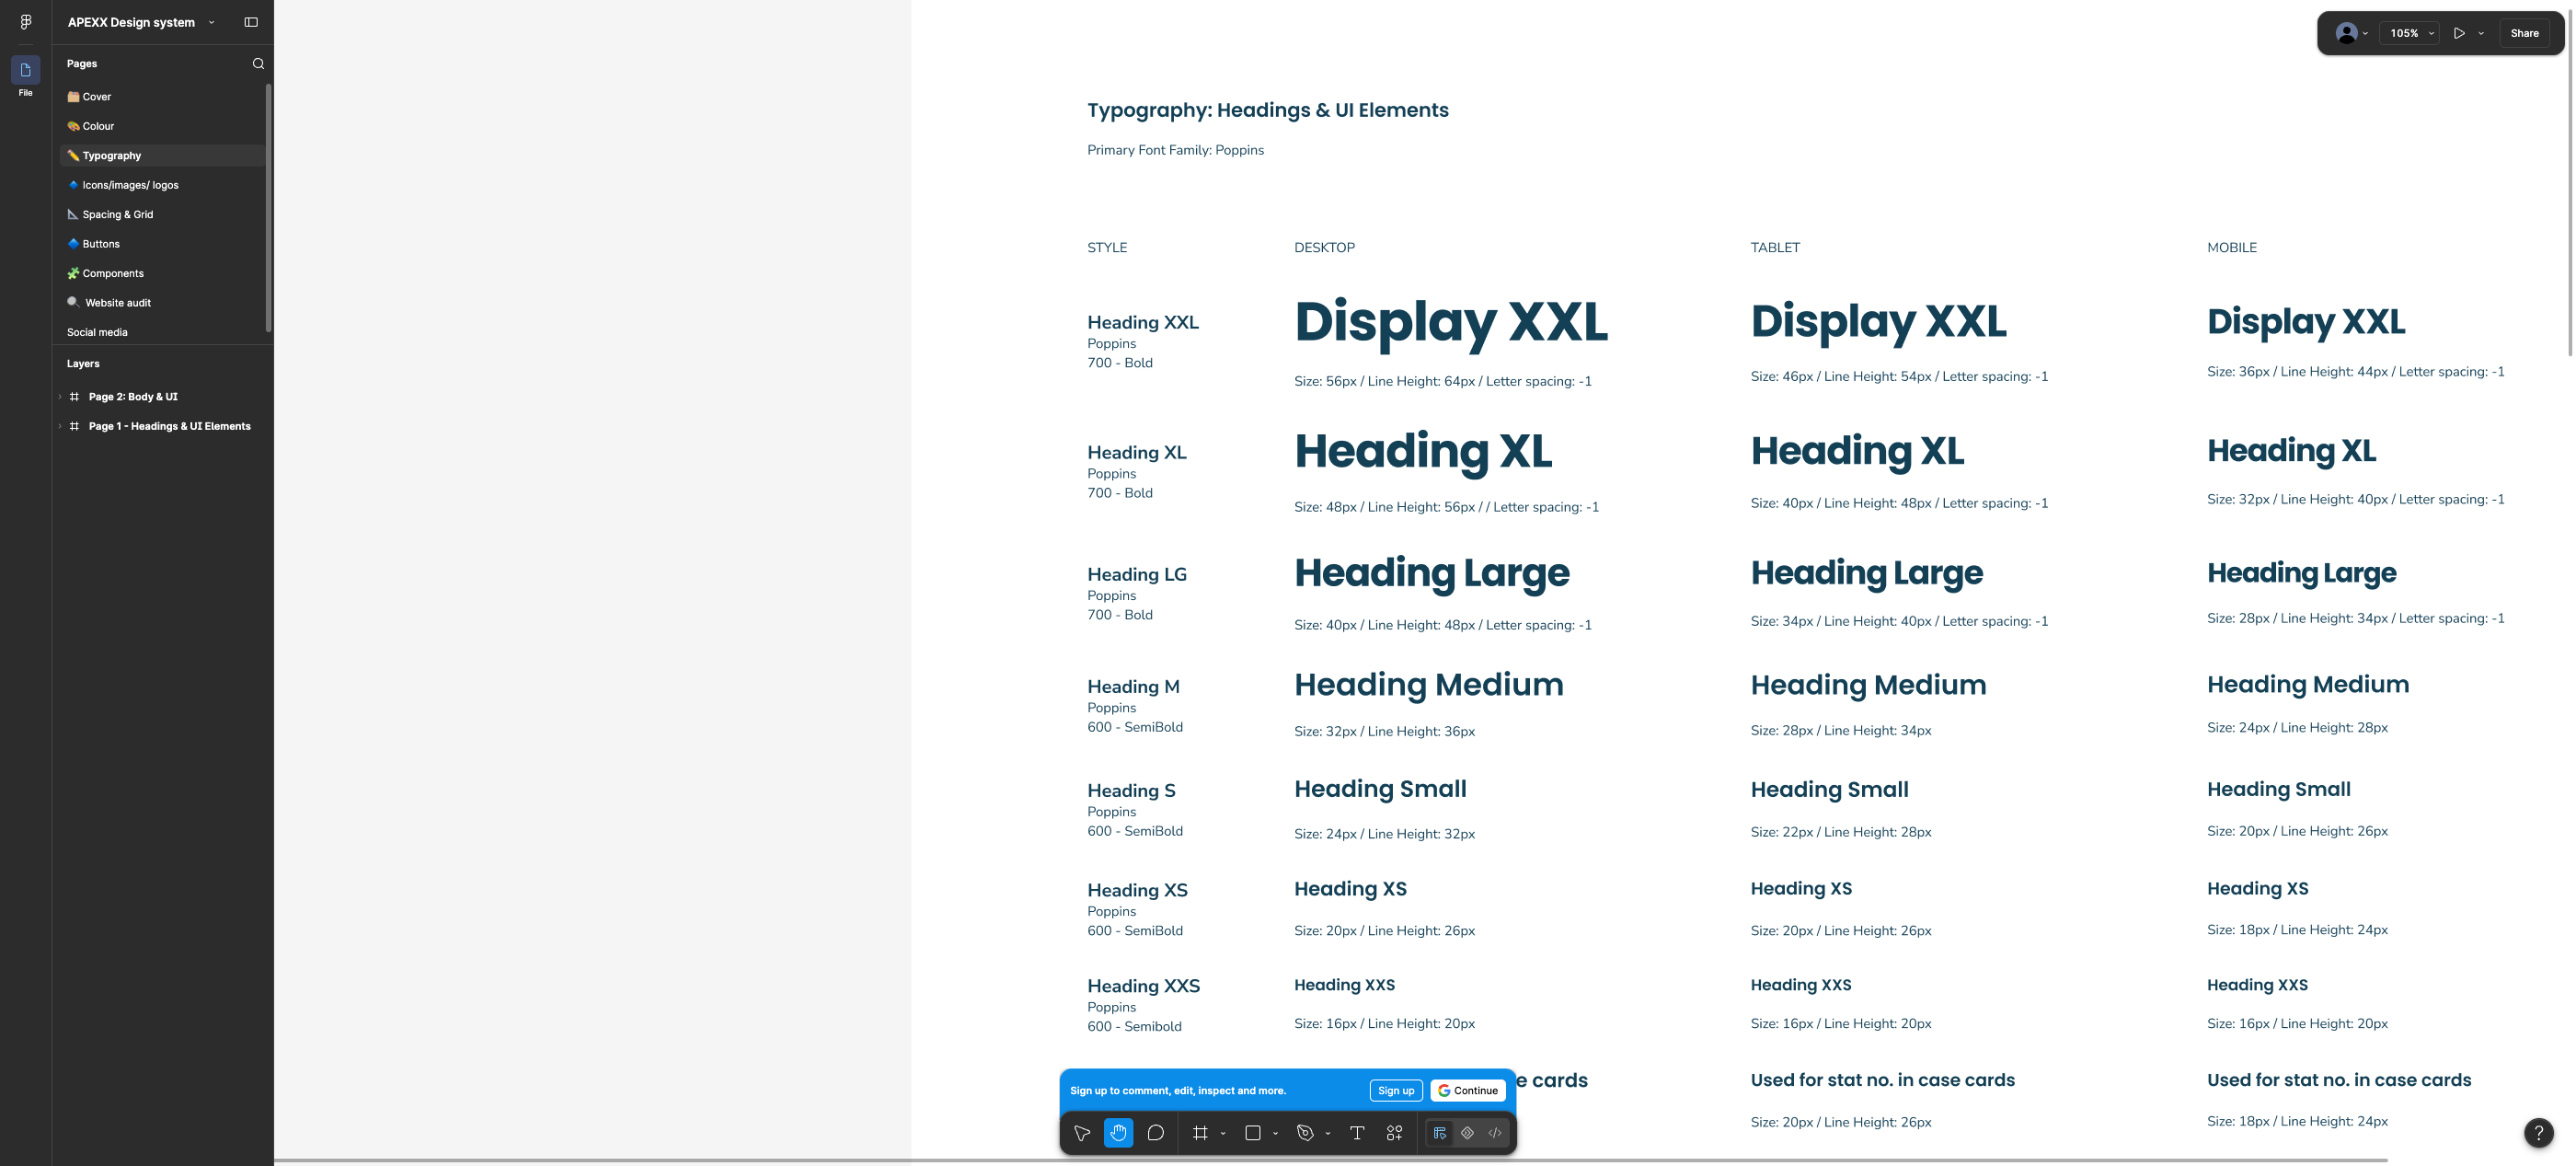Select the Frame tool

click(1200, 1133)
